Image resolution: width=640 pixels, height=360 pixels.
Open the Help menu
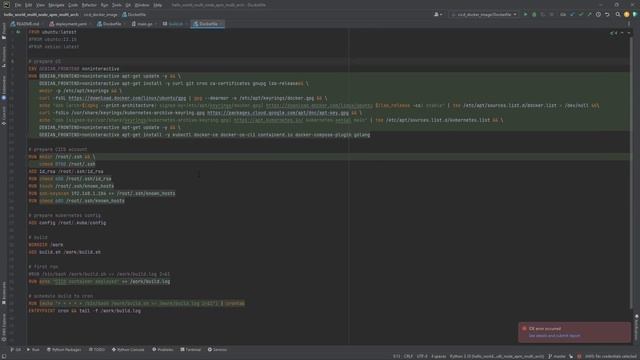pyautogui.click(x=158, y=5)
